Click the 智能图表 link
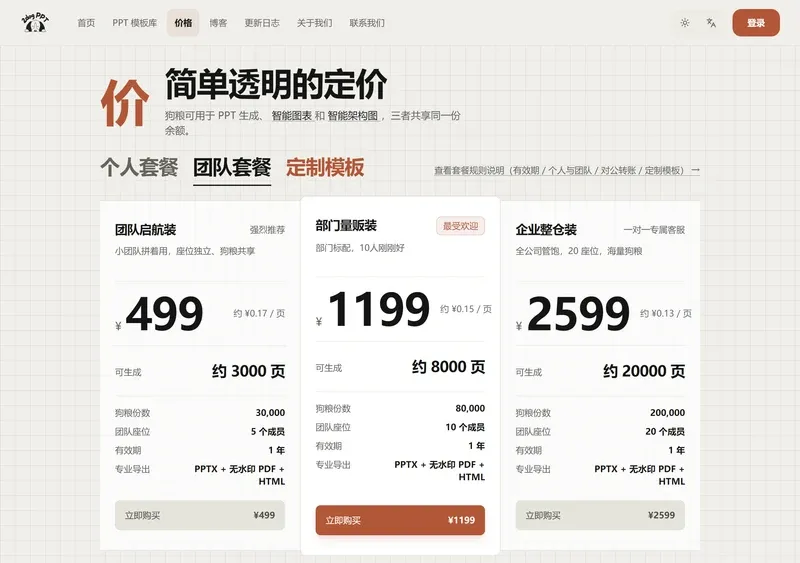Viewport: 800px width, 563px height. 291,116
